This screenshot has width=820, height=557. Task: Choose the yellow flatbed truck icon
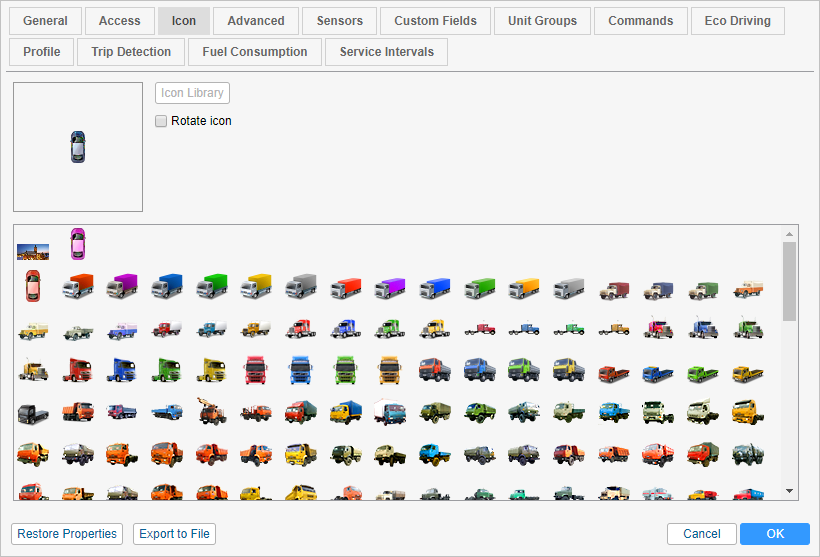coord(748,374)
